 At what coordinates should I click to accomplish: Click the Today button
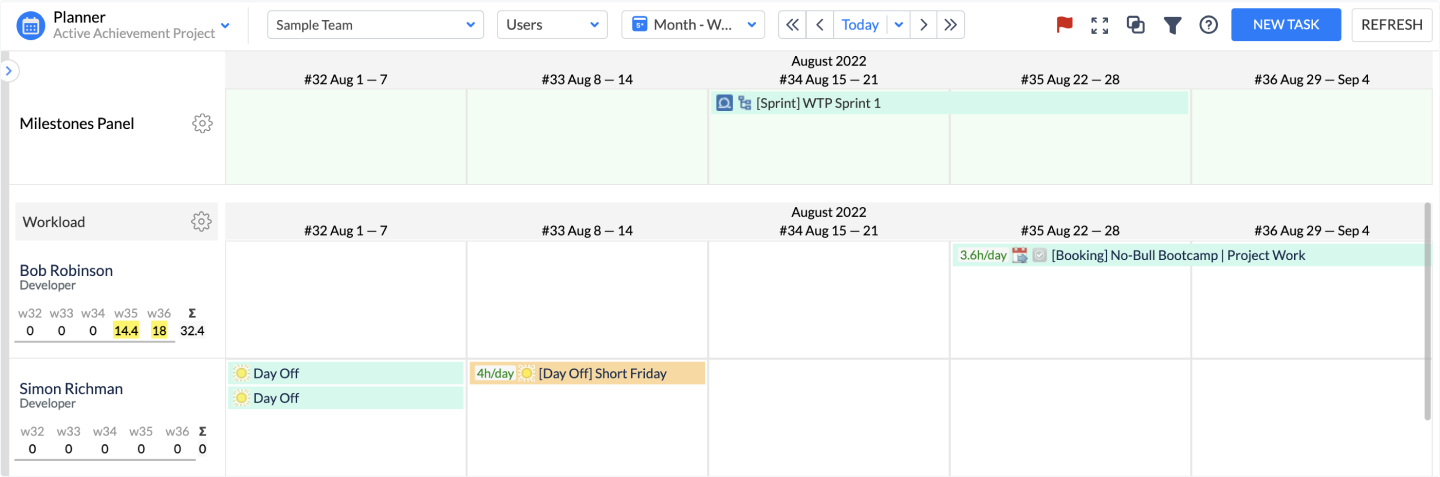click(860, 25)
